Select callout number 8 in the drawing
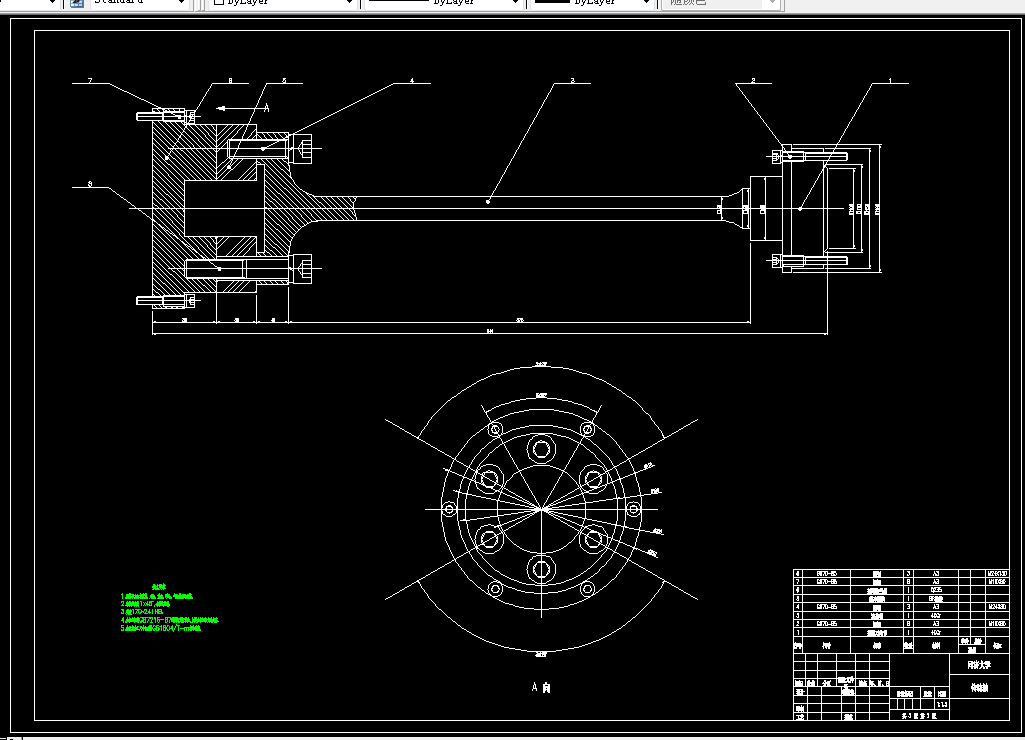 point(230,80)
